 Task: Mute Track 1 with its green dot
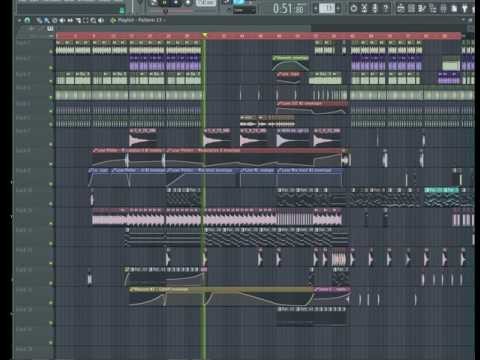click(x=51, y=51)
